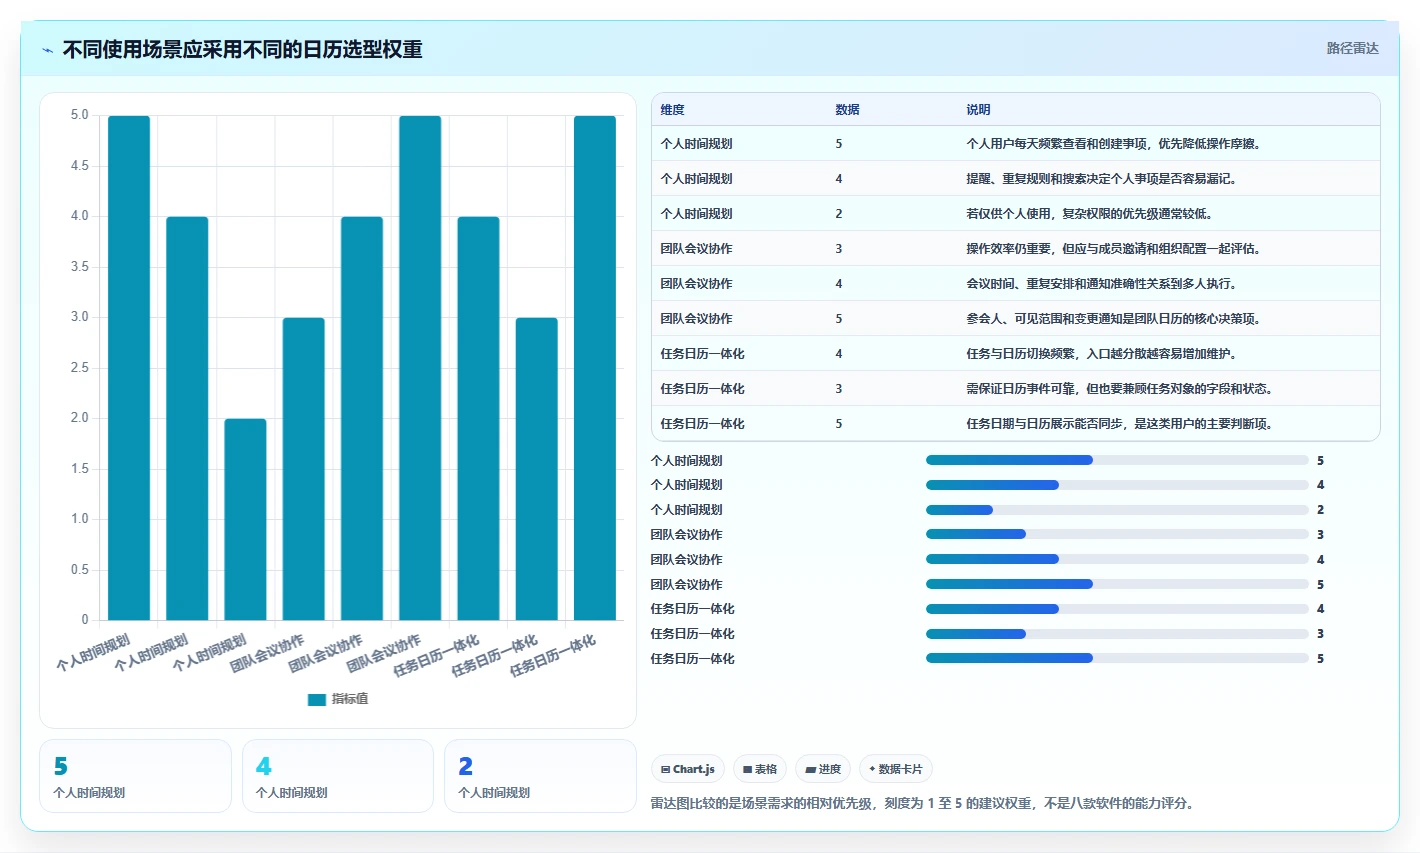The height and width of the screenshot is (853, 1420).
Task: Toggle the 指标值 legend swatch in the chart
Action: pos(317,699)
